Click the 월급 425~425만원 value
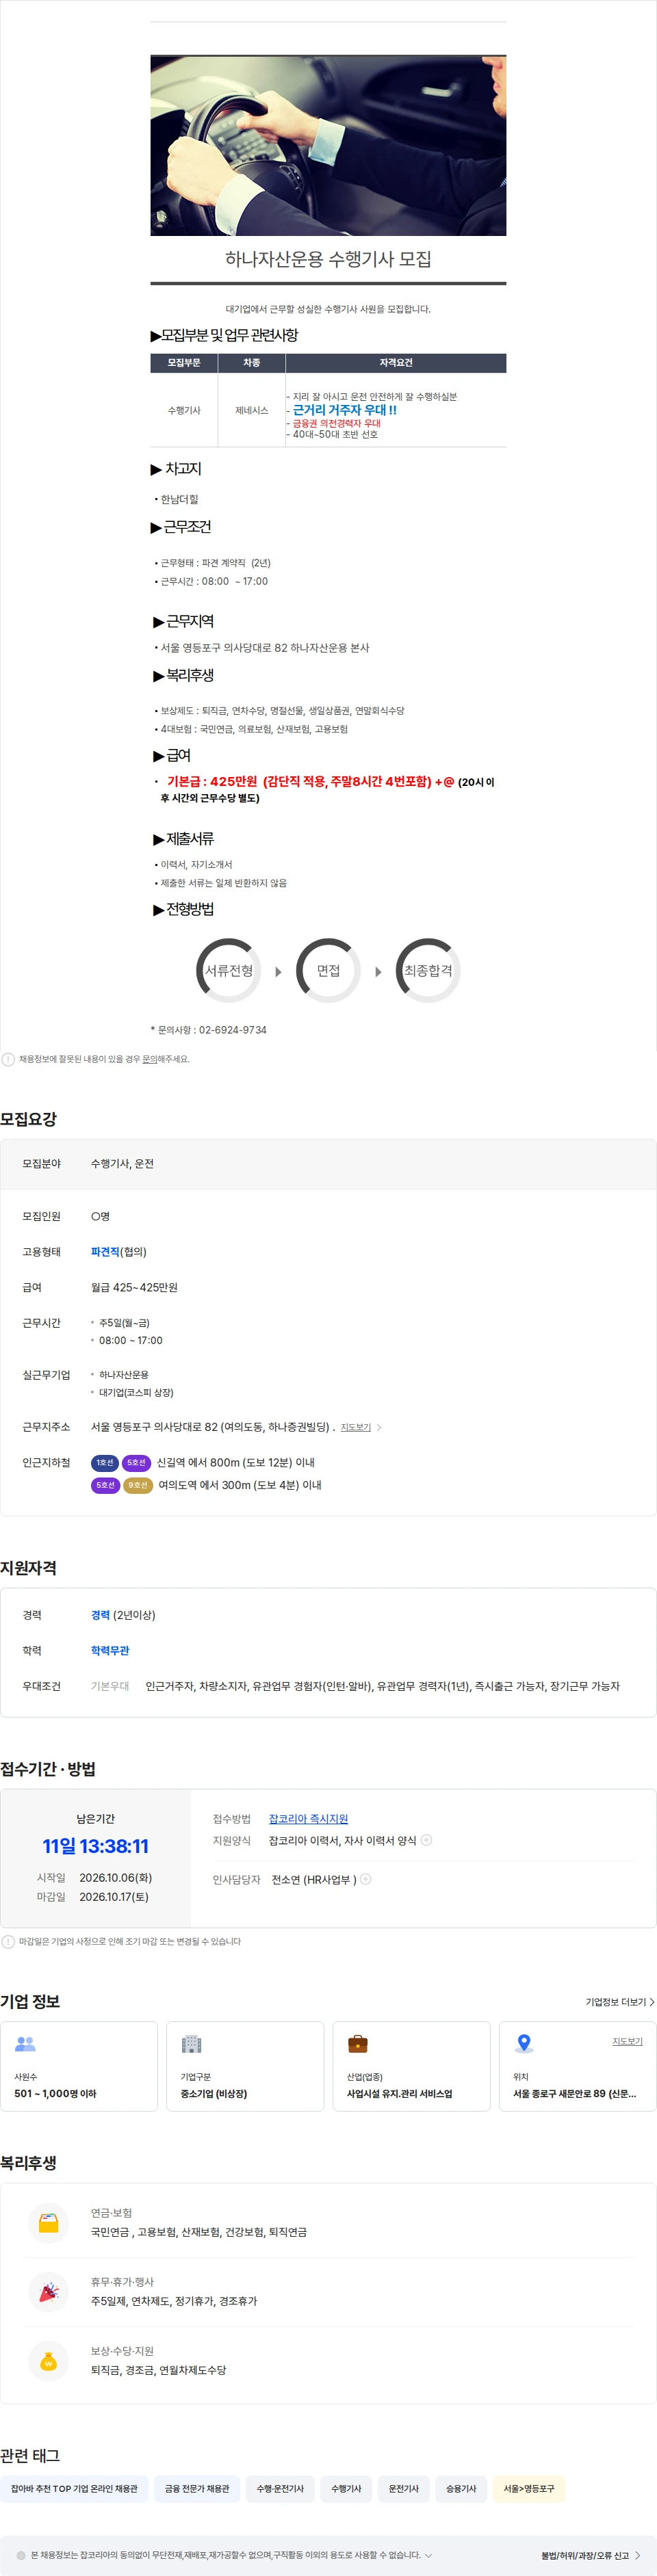Screen dimensions: 657x2576 (134, 1288)
